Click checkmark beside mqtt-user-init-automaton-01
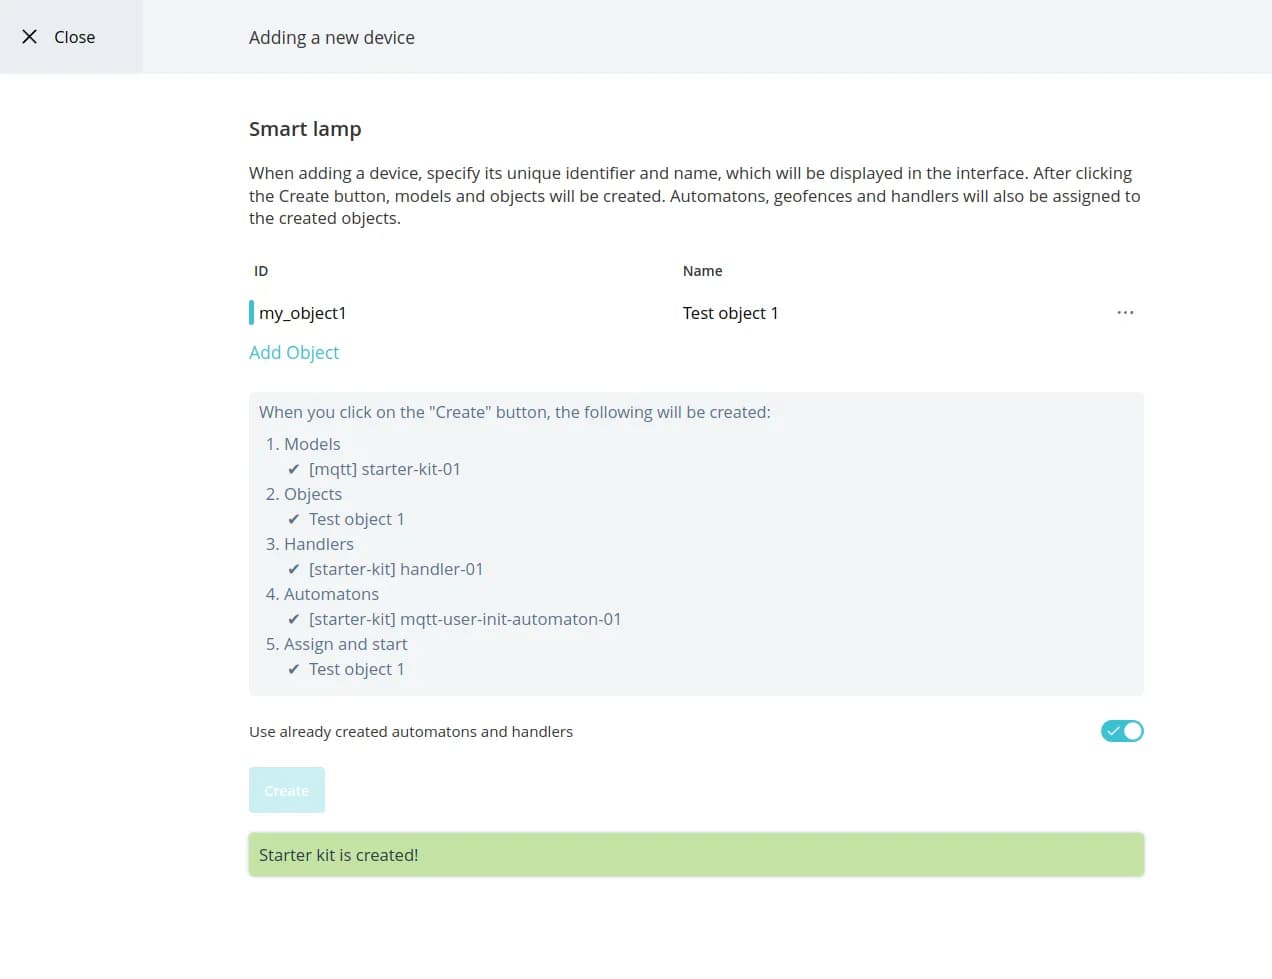Screen dimensions: 1272x979 click(293, 619)
